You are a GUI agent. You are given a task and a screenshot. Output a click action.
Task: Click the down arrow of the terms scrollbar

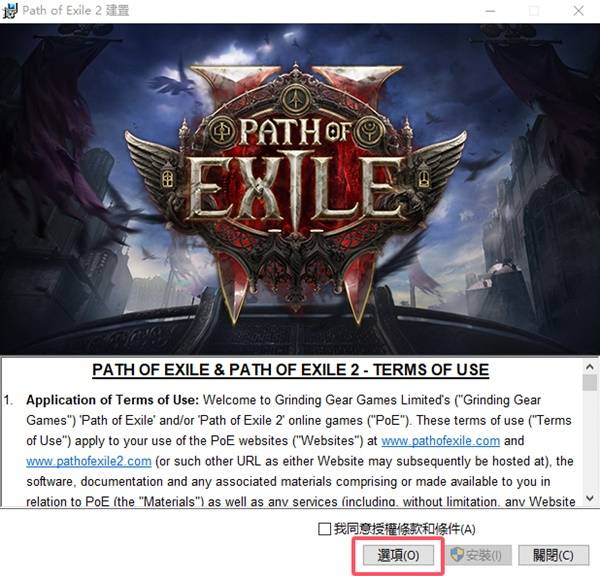(590, 498)
